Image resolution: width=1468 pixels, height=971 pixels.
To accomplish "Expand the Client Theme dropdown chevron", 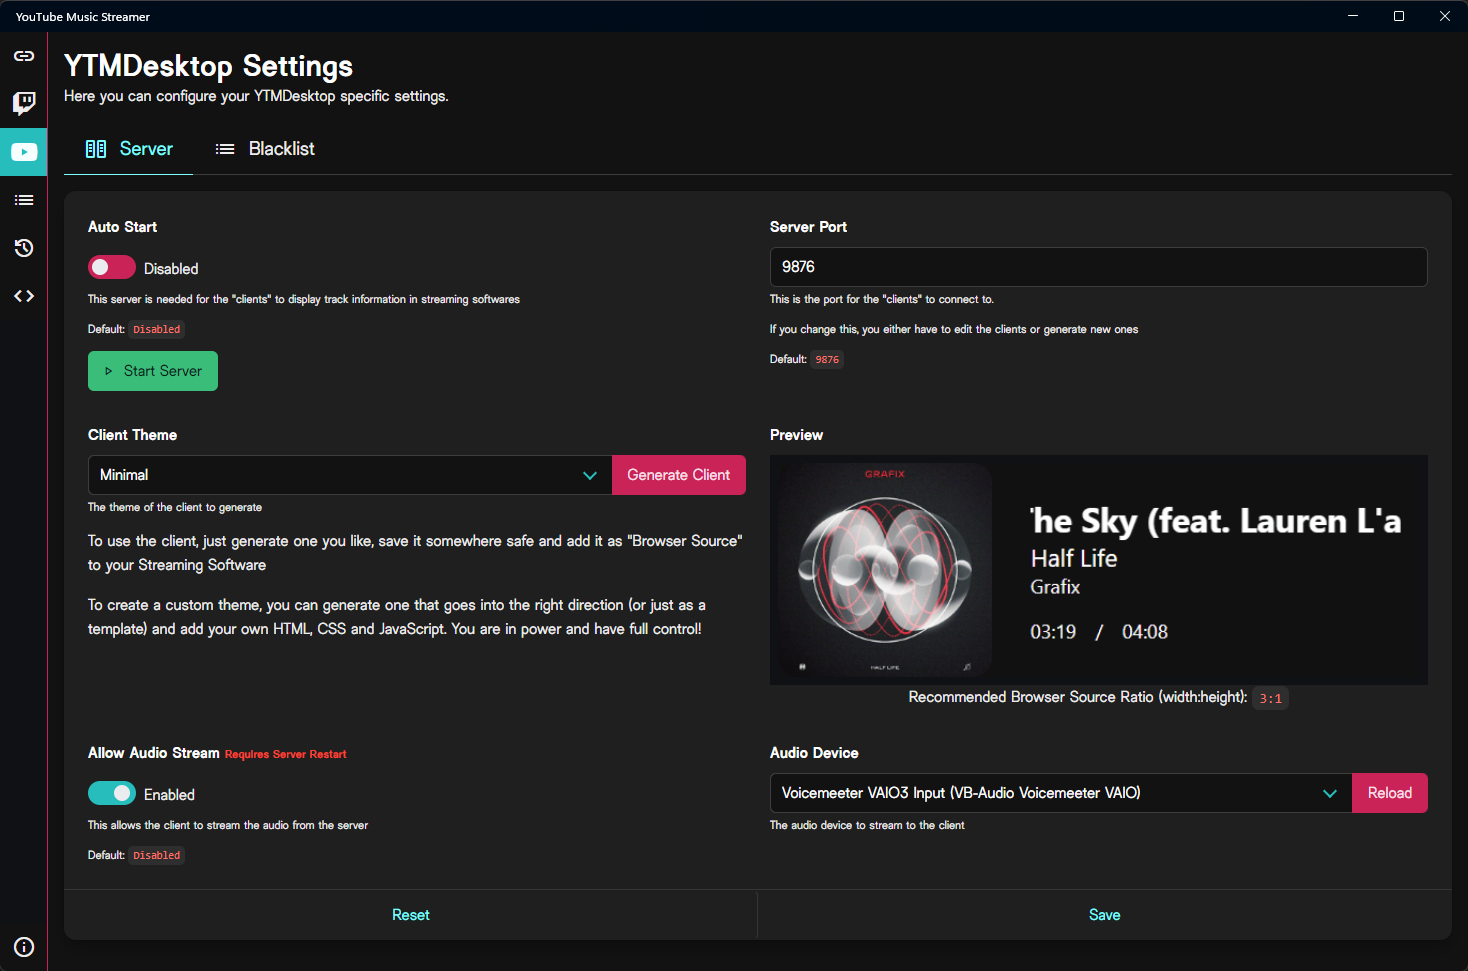I will pos(590,475).
